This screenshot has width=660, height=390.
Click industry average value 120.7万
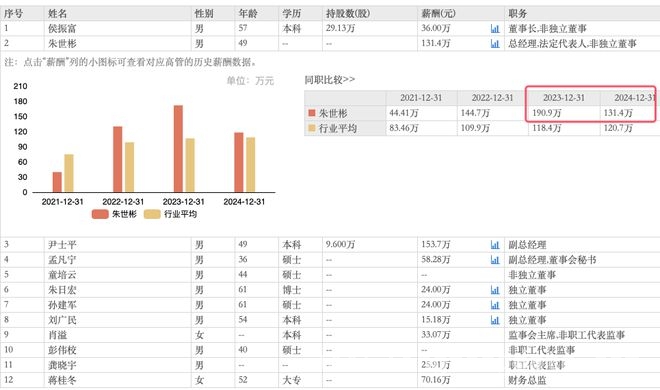[618, 128]
